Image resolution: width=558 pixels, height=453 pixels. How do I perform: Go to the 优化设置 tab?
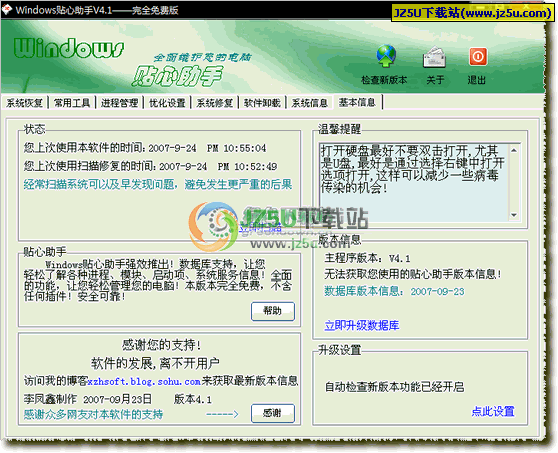click(167, 103)
